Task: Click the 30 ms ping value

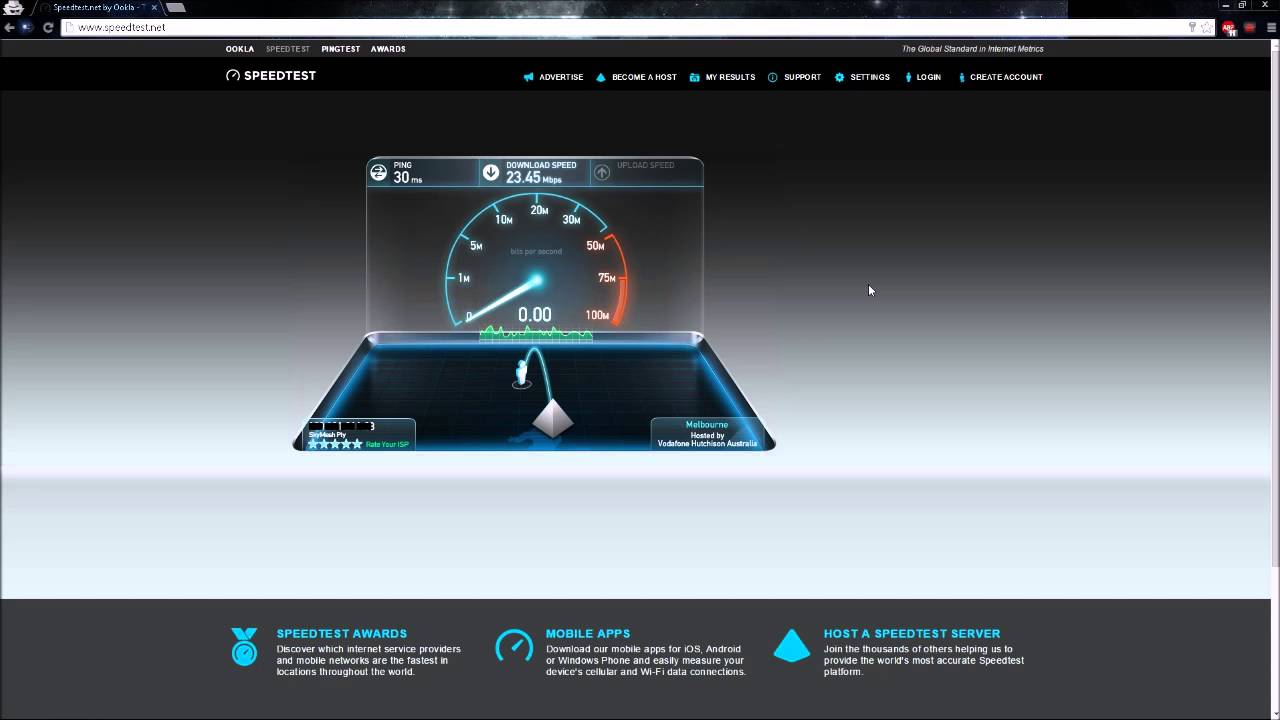Action: [x=407, y=178]
